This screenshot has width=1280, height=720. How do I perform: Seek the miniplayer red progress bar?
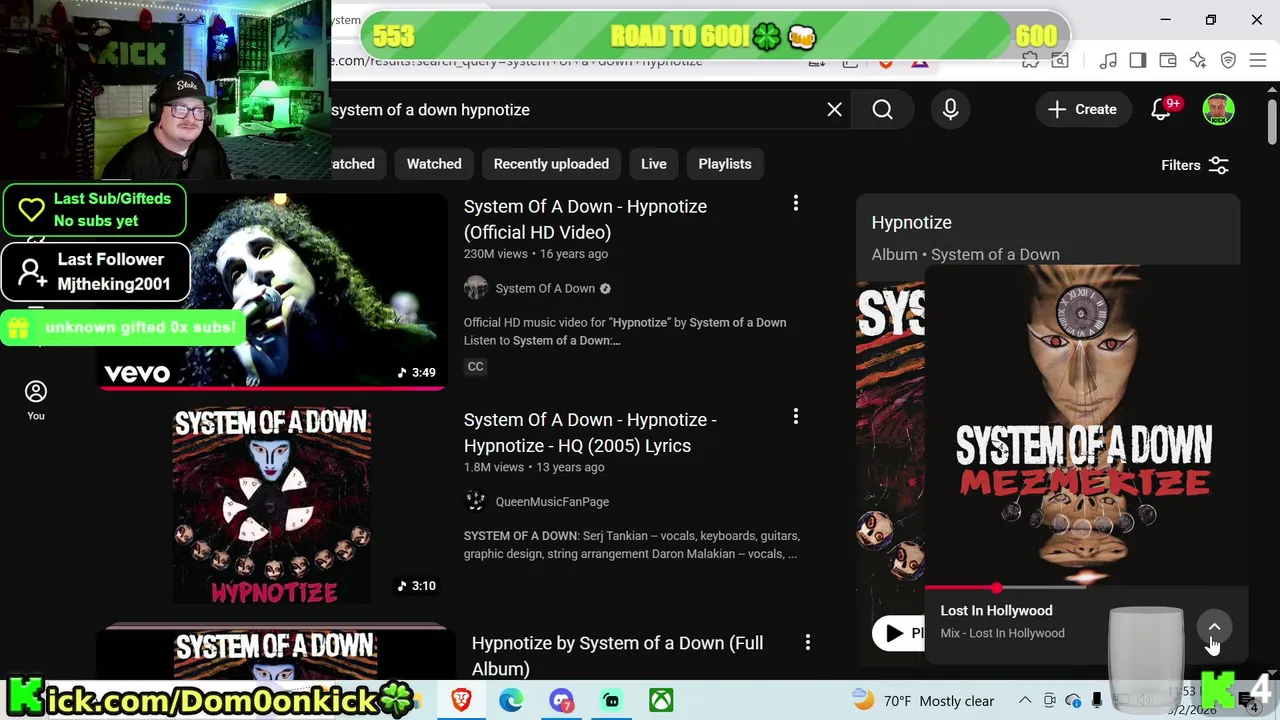[x=1085, y=588]
